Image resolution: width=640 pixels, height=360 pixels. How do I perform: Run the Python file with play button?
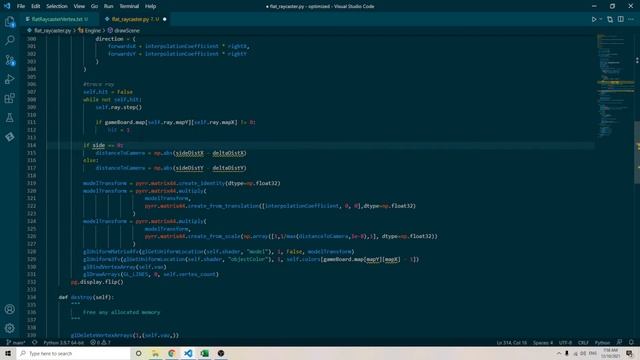click(x=594, y=19)
